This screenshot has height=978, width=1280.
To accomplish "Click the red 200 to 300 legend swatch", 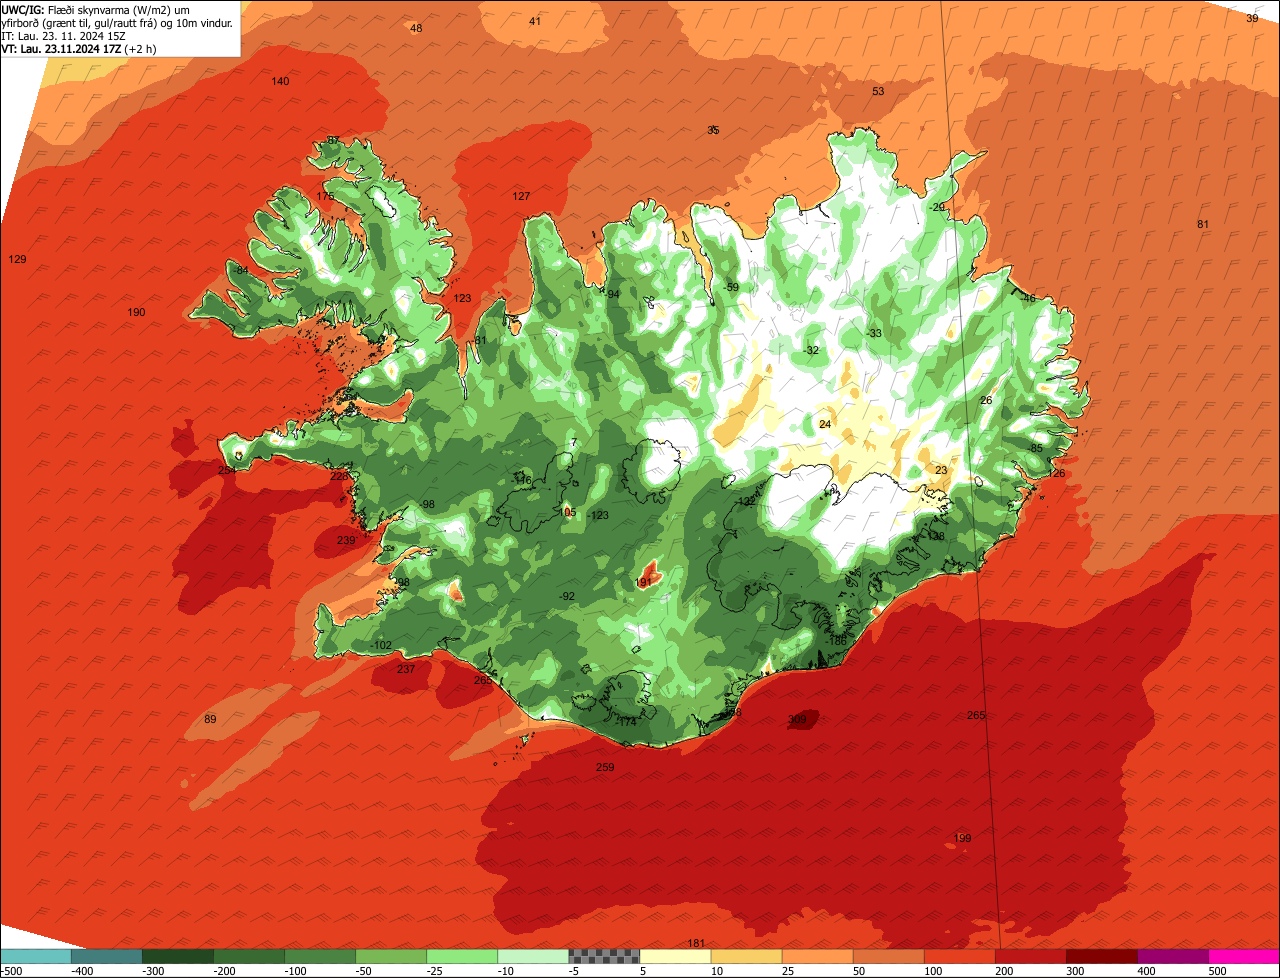I will 1030,956.
